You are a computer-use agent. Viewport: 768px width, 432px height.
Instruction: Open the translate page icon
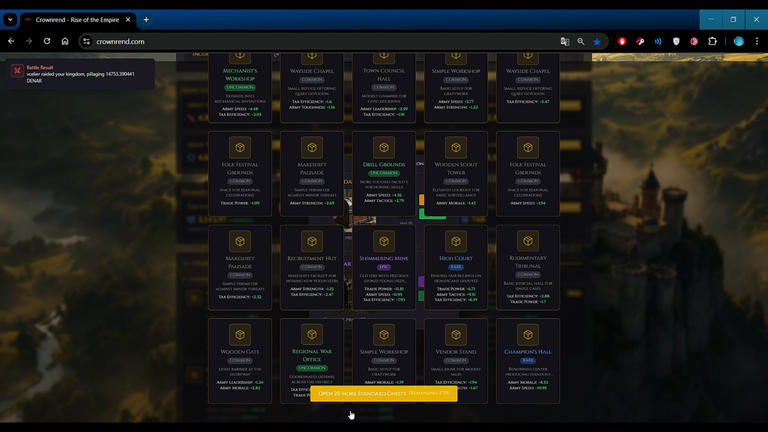(565, 42)
